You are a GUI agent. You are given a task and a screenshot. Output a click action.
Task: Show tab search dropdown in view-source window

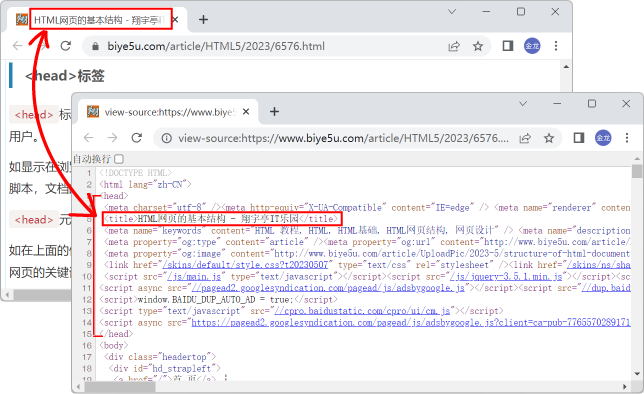coord(523,104)
